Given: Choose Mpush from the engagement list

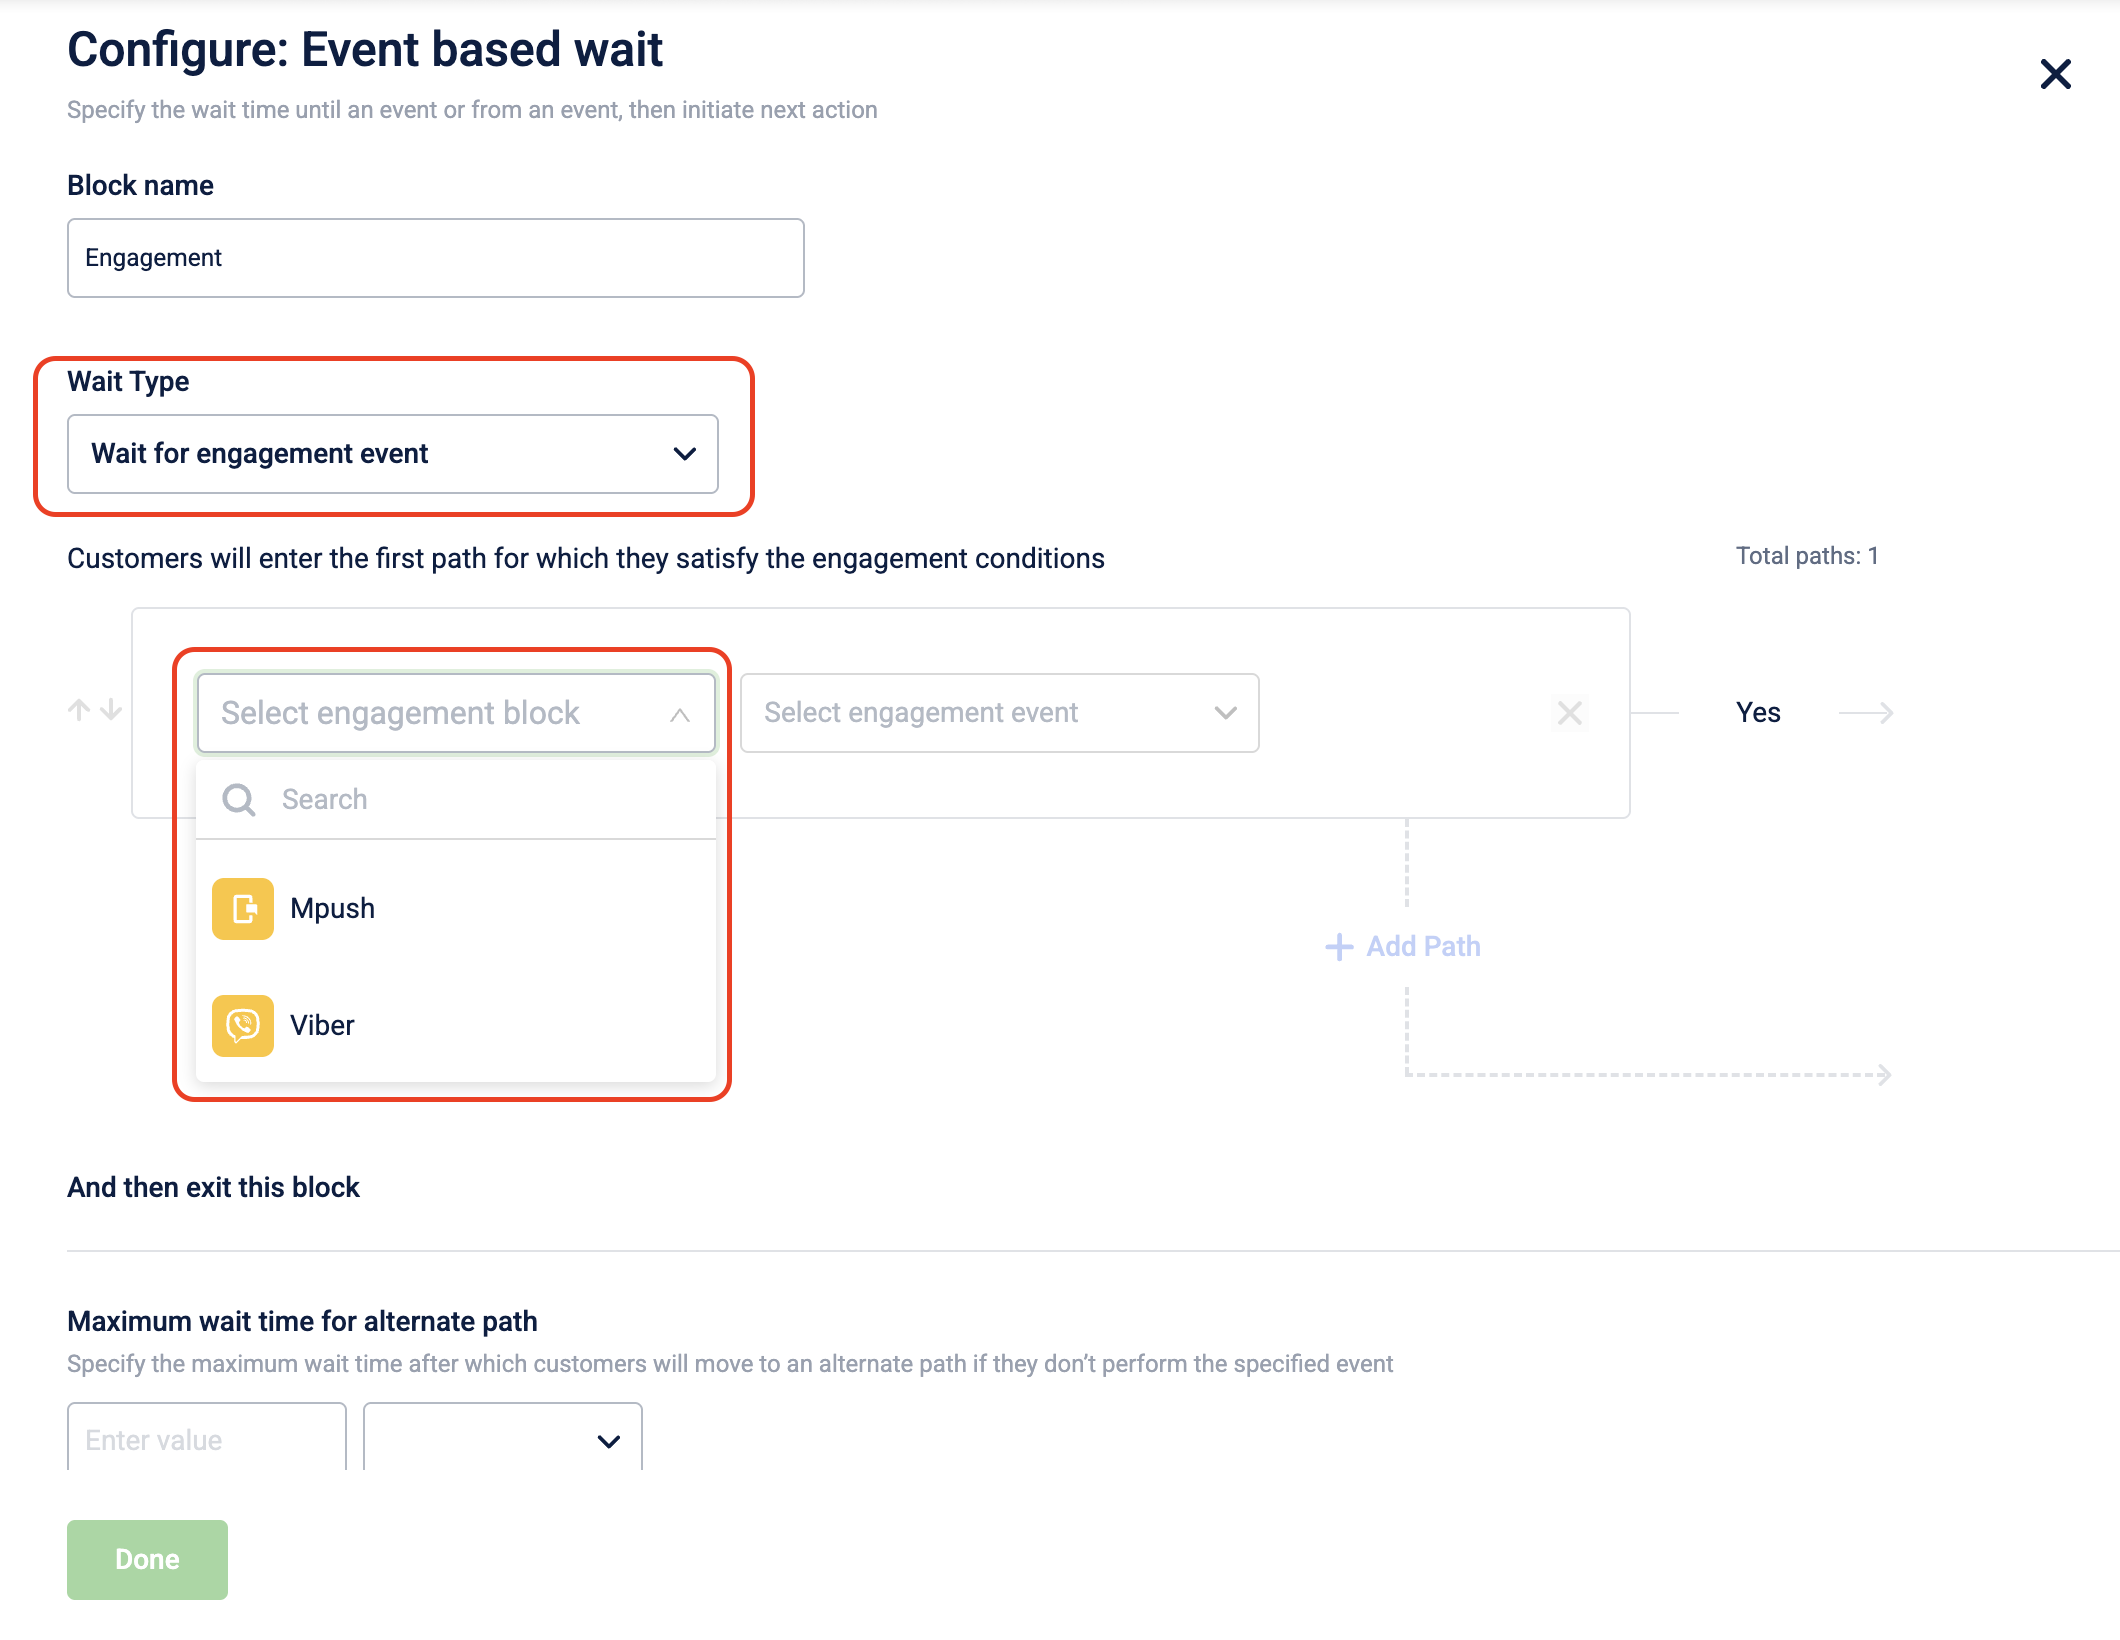Looking at the screenshot, I should click(456, 908).
